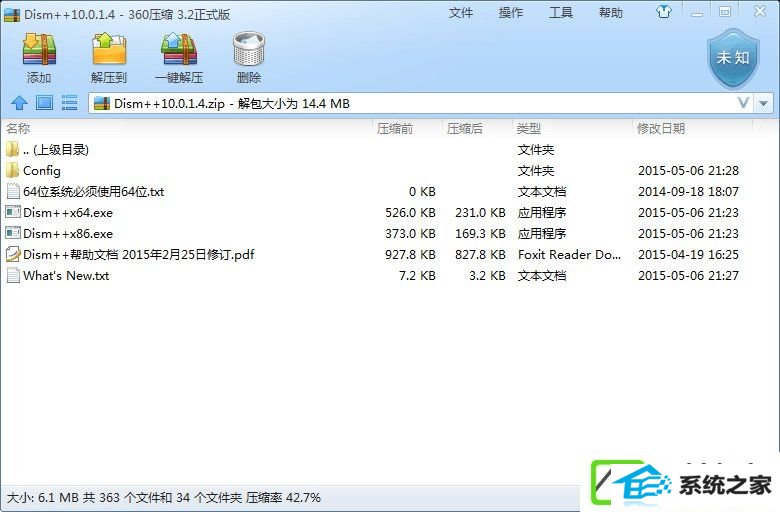Click 927.8 KB size of the PDF

click(x=410, y=254)
